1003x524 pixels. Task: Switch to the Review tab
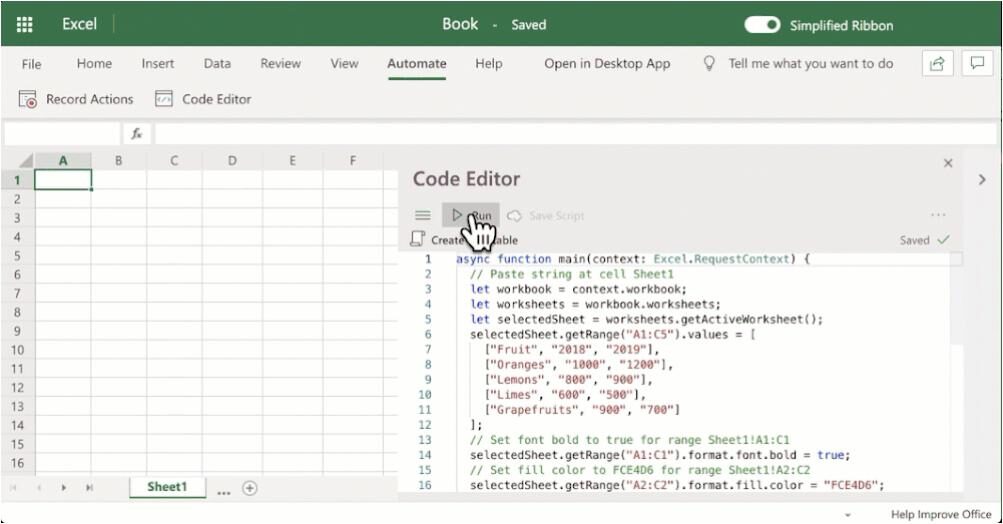(x=280, y=63)
